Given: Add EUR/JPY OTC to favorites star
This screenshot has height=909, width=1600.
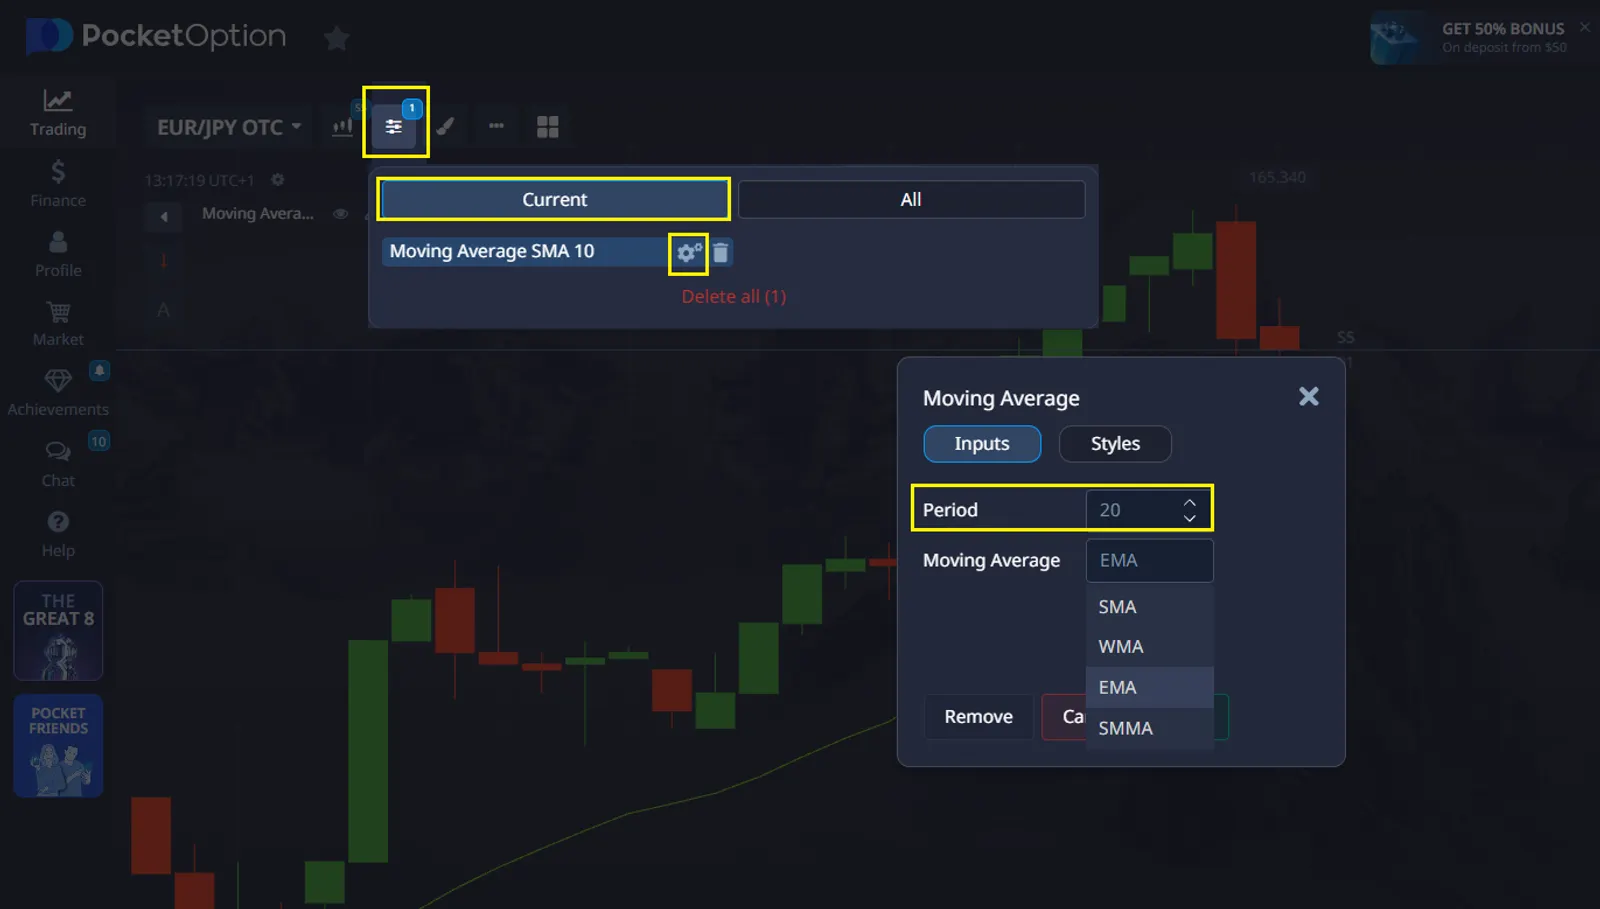Looking at the screenshot, I should [337, 39].
